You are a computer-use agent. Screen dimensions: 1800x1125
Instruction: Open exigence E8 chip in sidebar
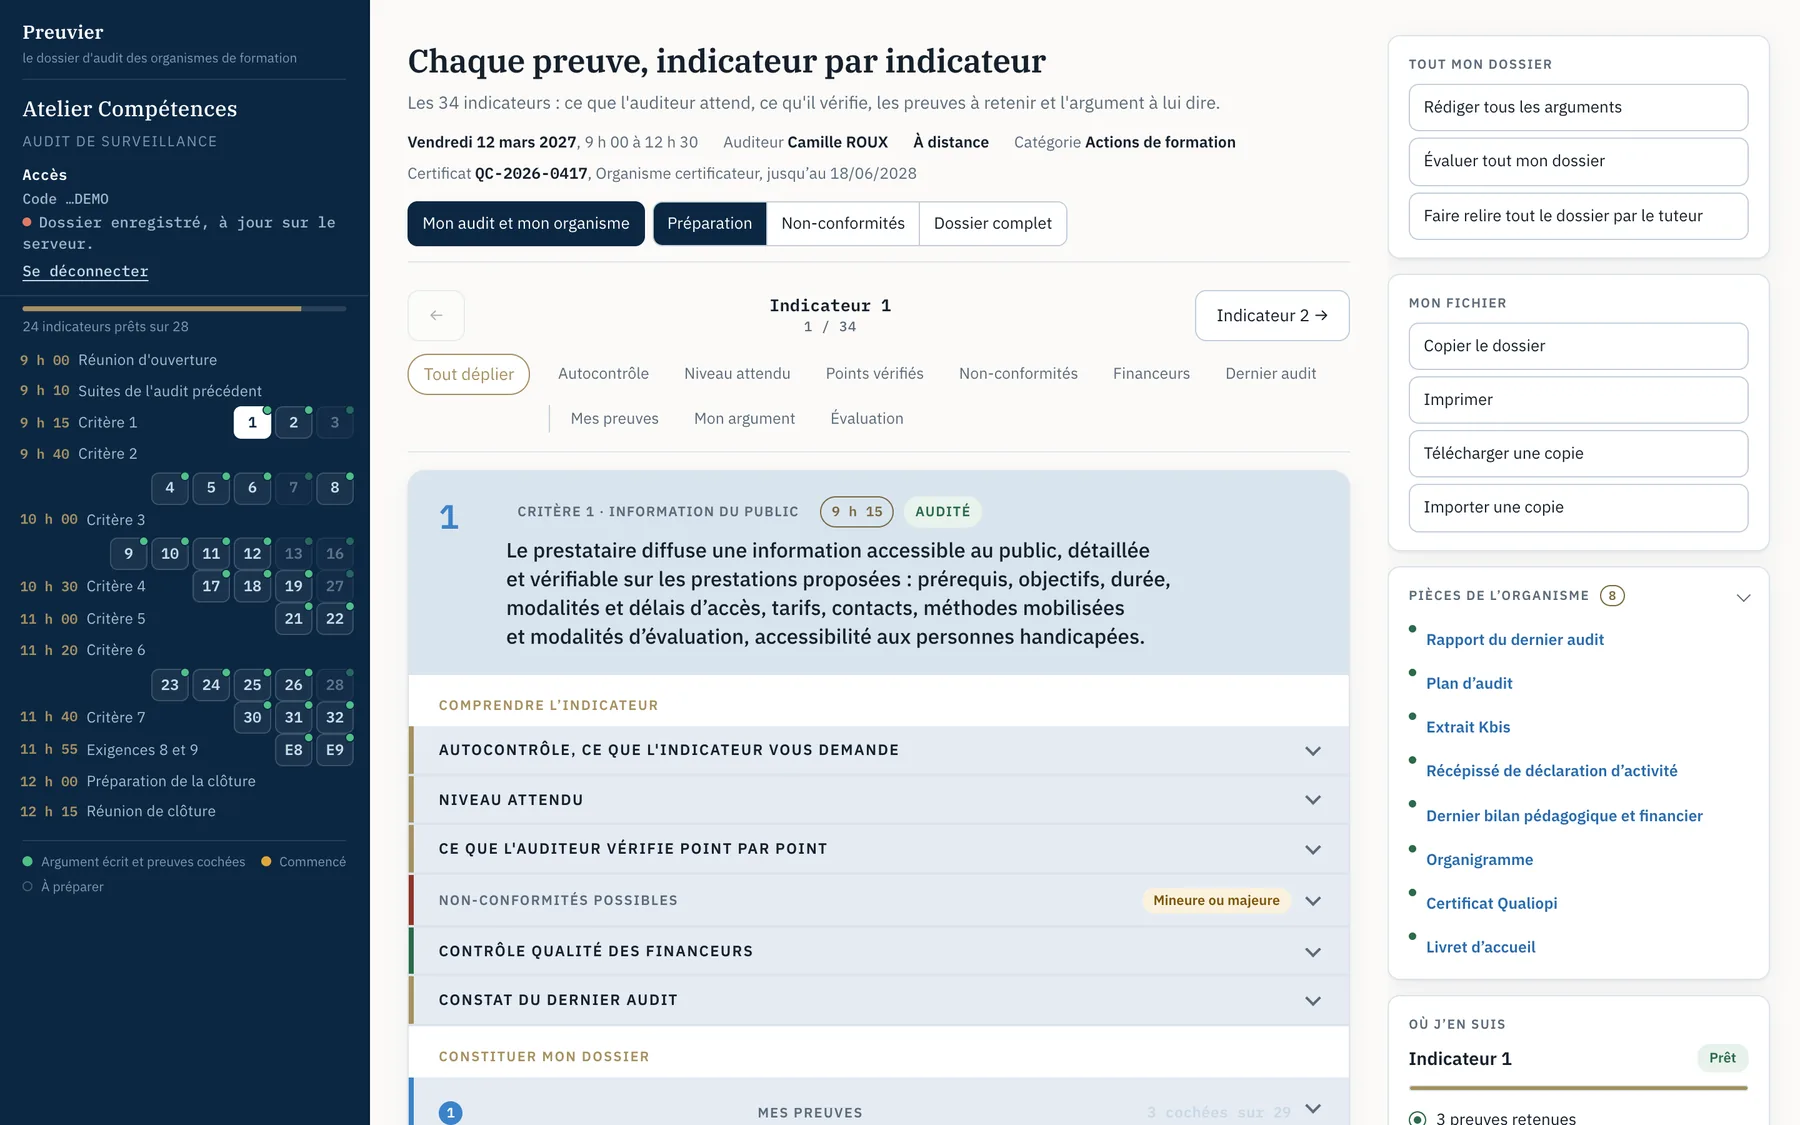(x=293, y=750)
